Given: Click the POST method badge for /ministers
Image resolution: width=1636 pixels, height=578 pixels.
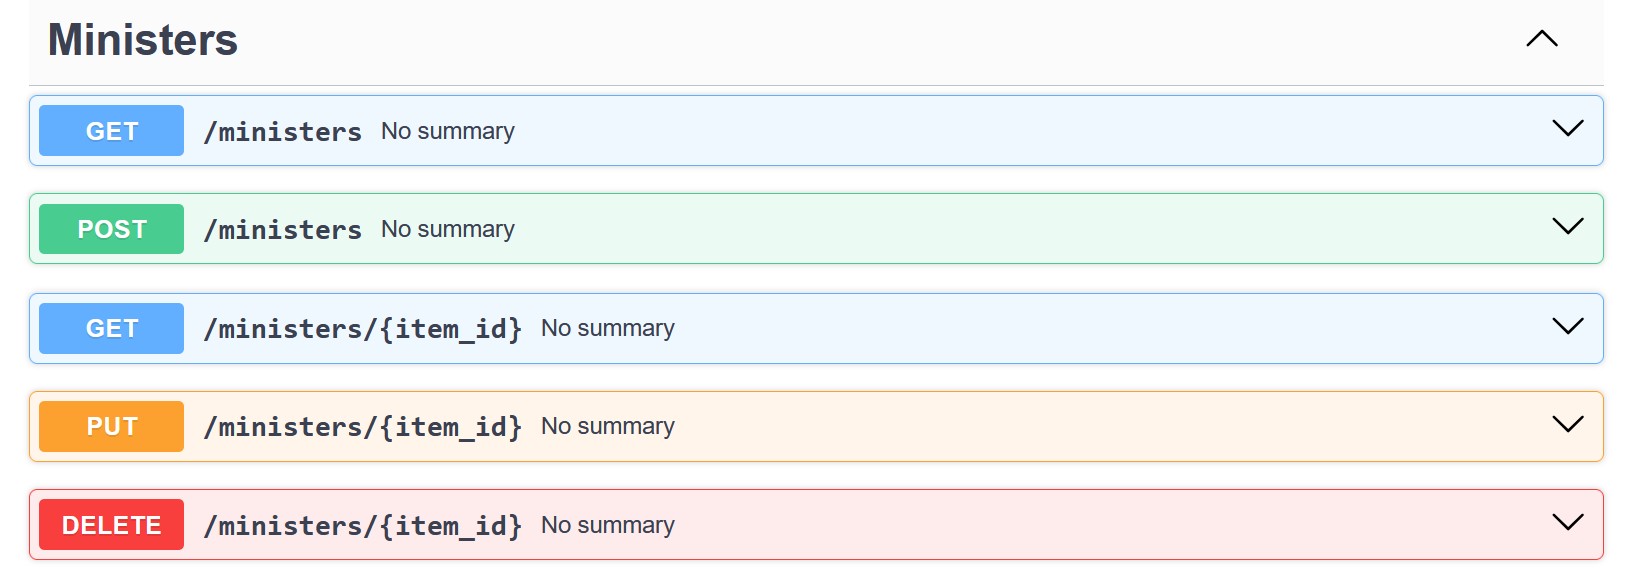Looking at the screenshot, I should coord(110,228).
